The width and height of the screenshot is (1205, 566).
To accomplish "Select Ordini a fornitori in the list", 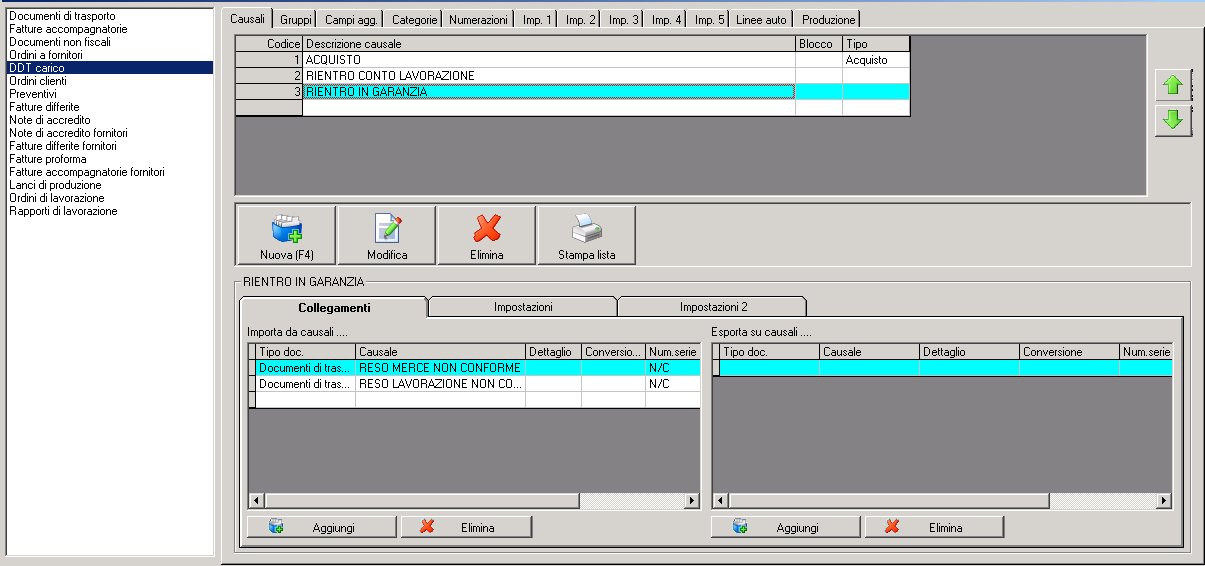I will [110, 54].
